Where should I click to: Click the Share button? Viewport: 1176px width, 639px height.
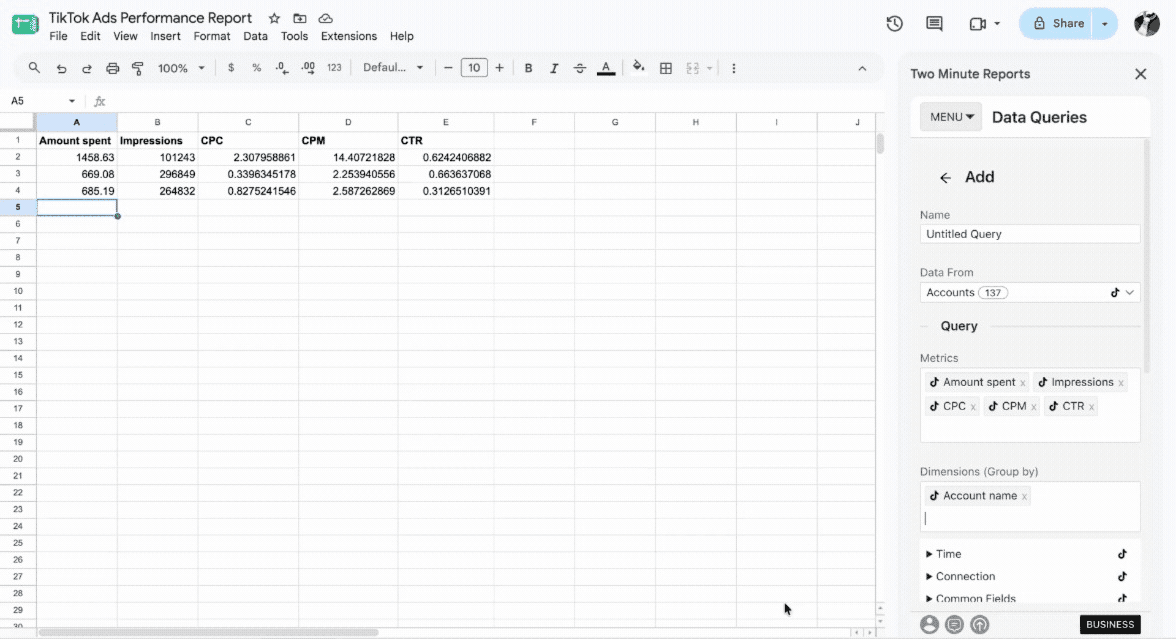click(1058, 23)
